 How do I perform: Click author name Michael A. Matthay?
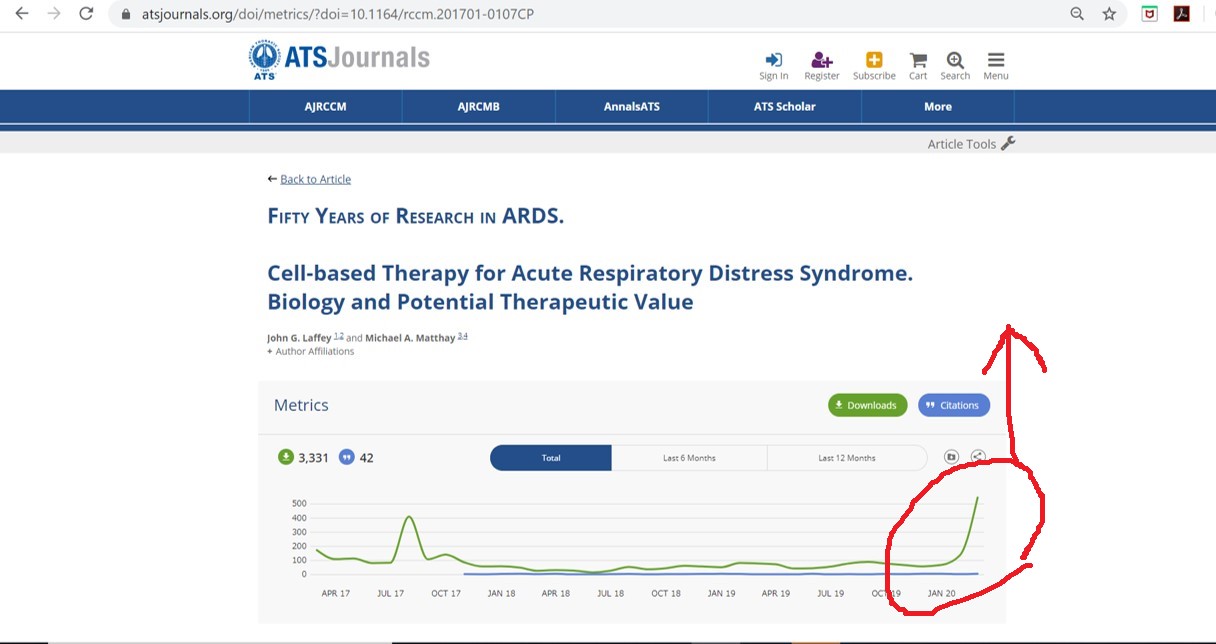click(x=410, y=338)
